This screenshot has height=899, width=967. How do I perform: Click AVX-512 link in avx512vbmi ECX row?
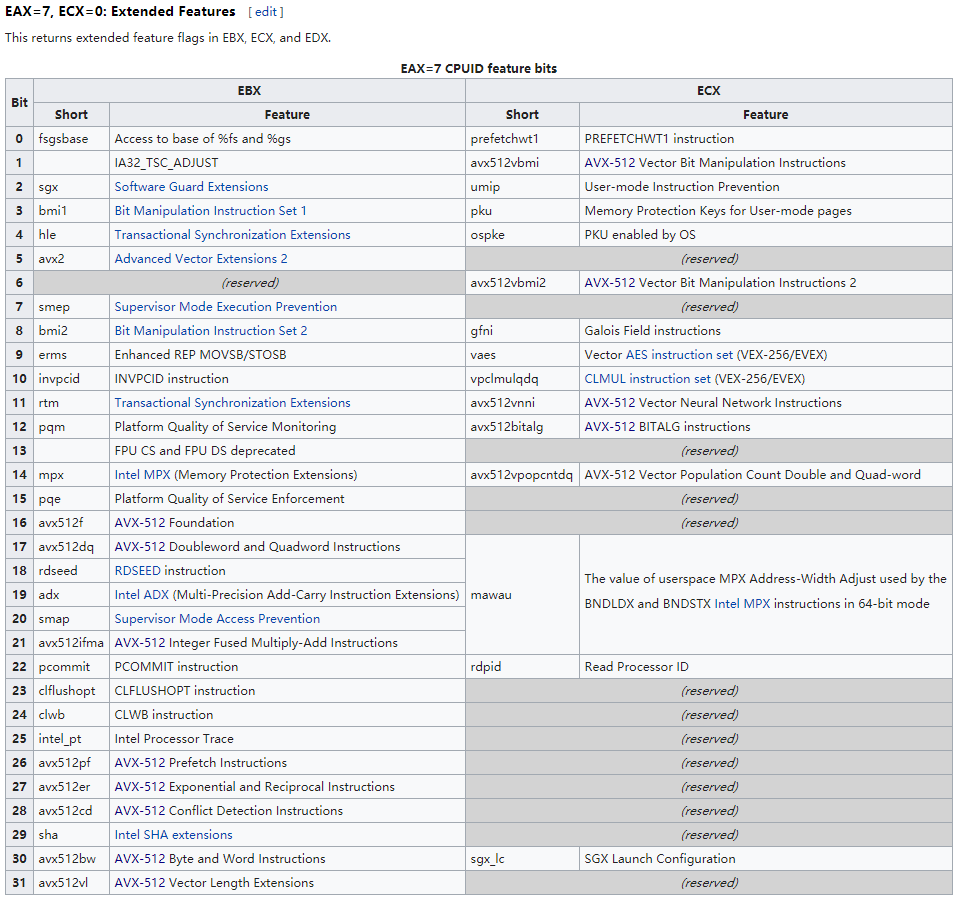610,163
